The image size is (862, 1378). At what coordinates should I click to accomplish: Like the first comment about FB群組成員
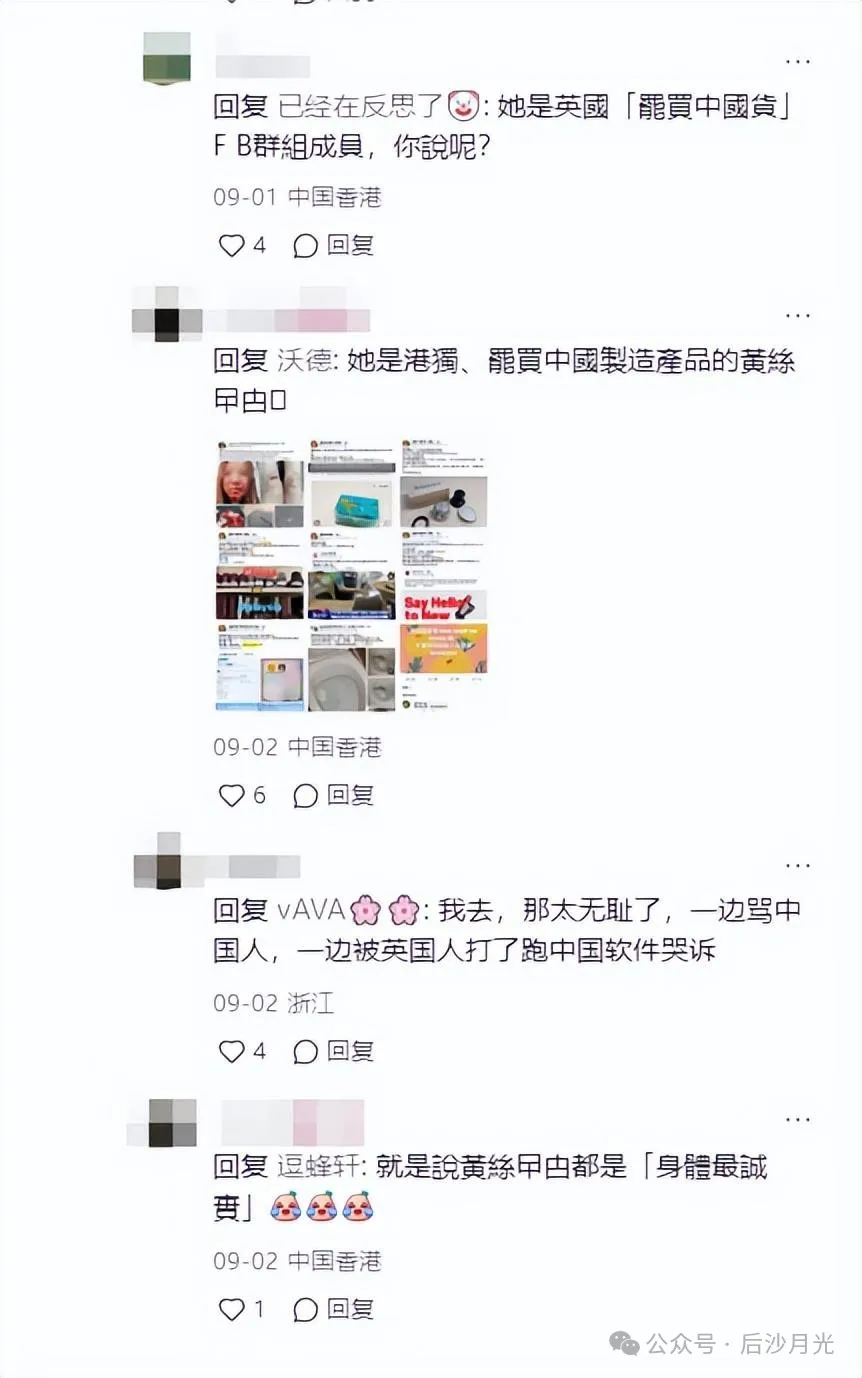pyautogui.click(x=232, y=245)
